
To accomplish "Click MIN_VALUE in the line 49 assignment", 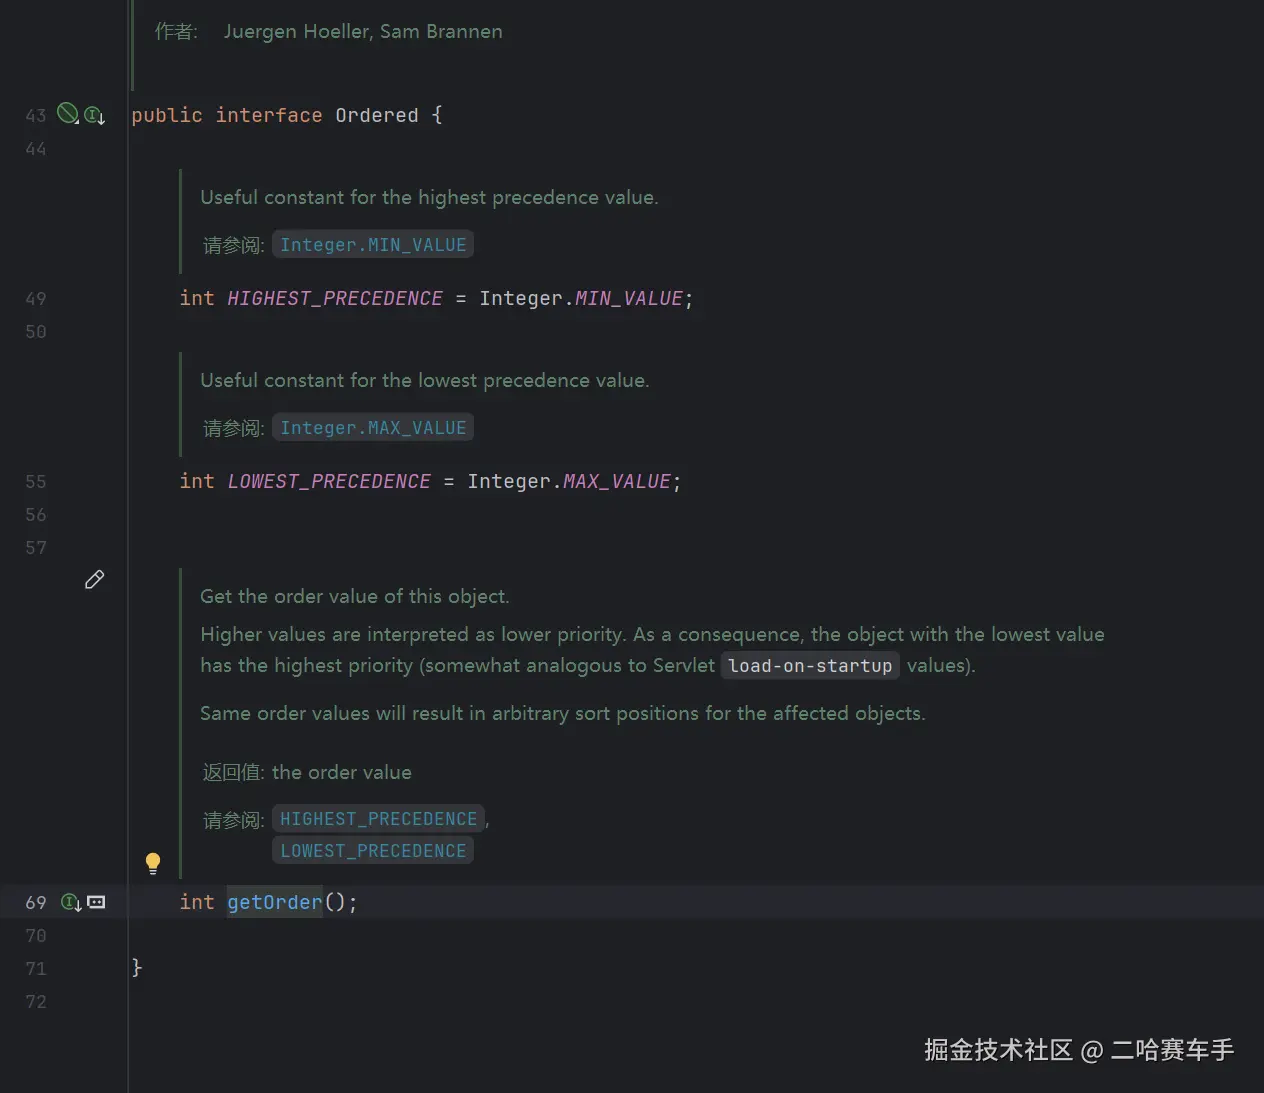I will [629, 298].
